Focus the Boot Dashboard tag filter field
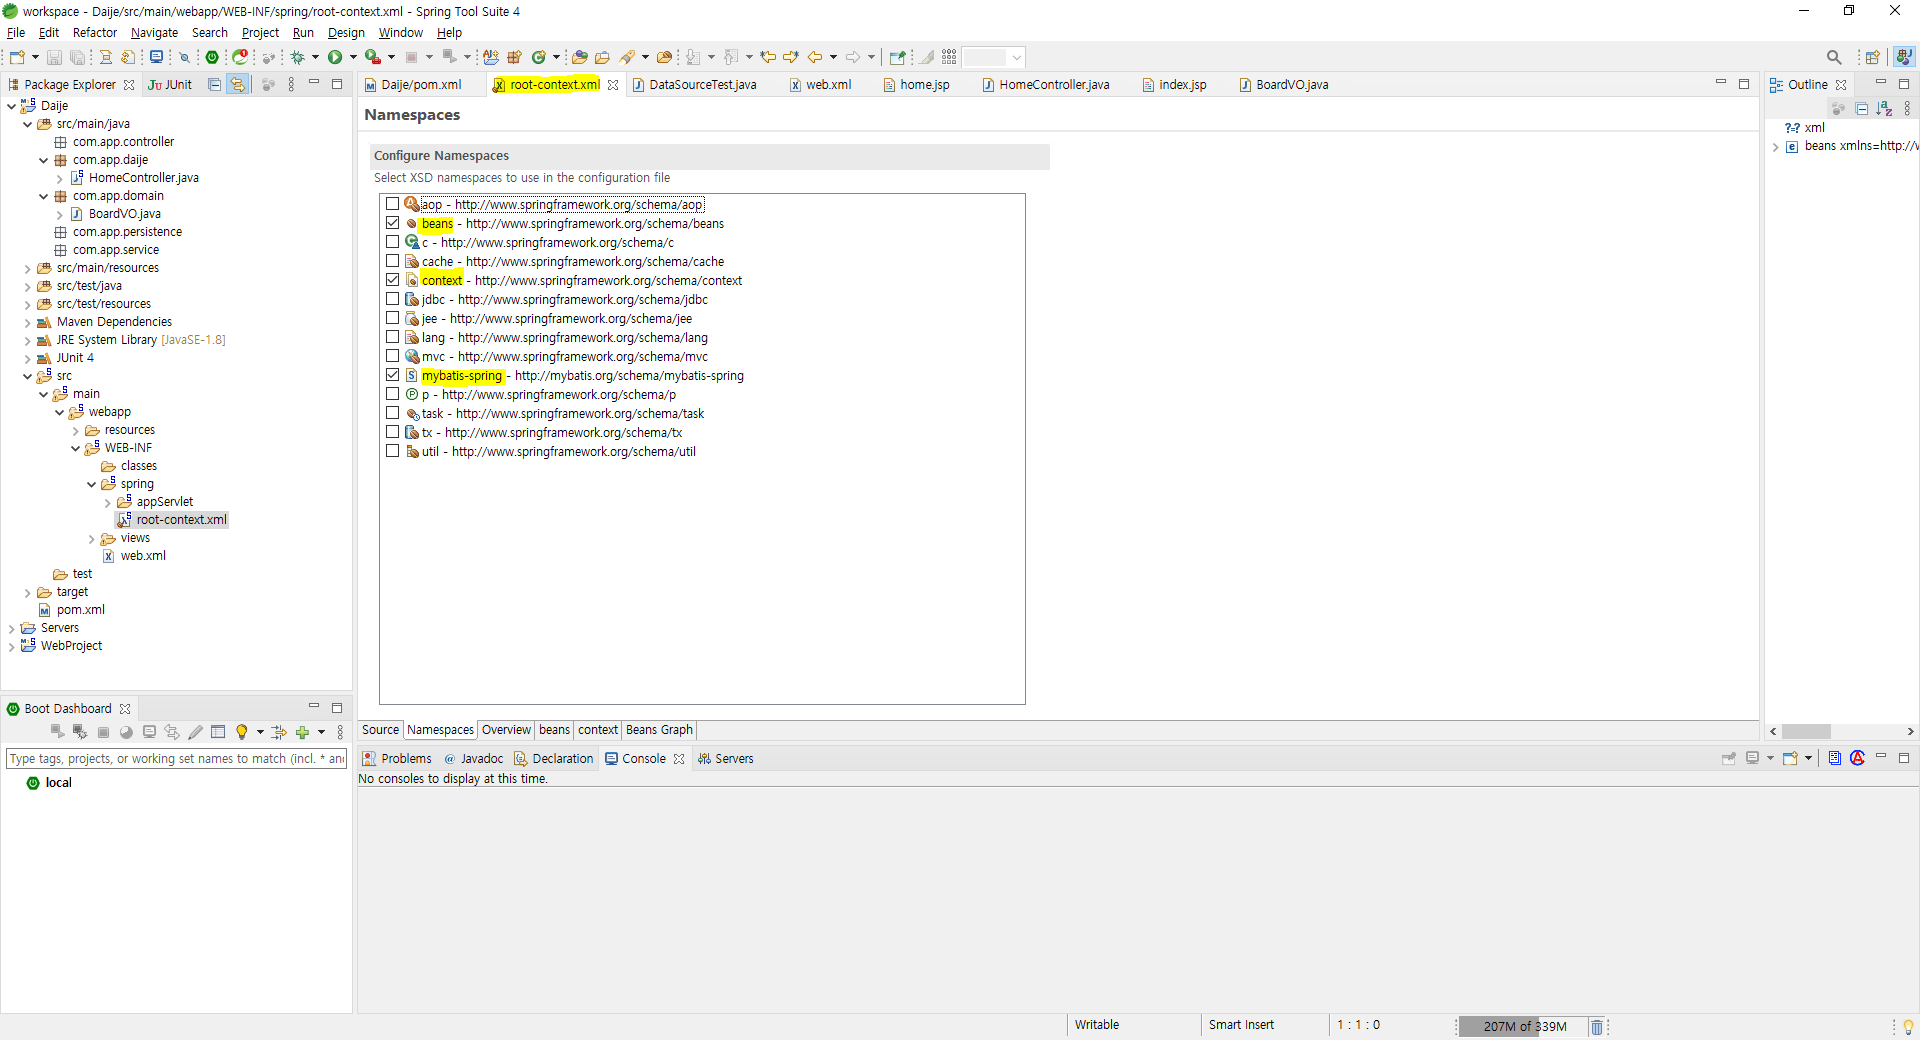The width and height of the screenshot is (1920, 1040). (176, 759)
